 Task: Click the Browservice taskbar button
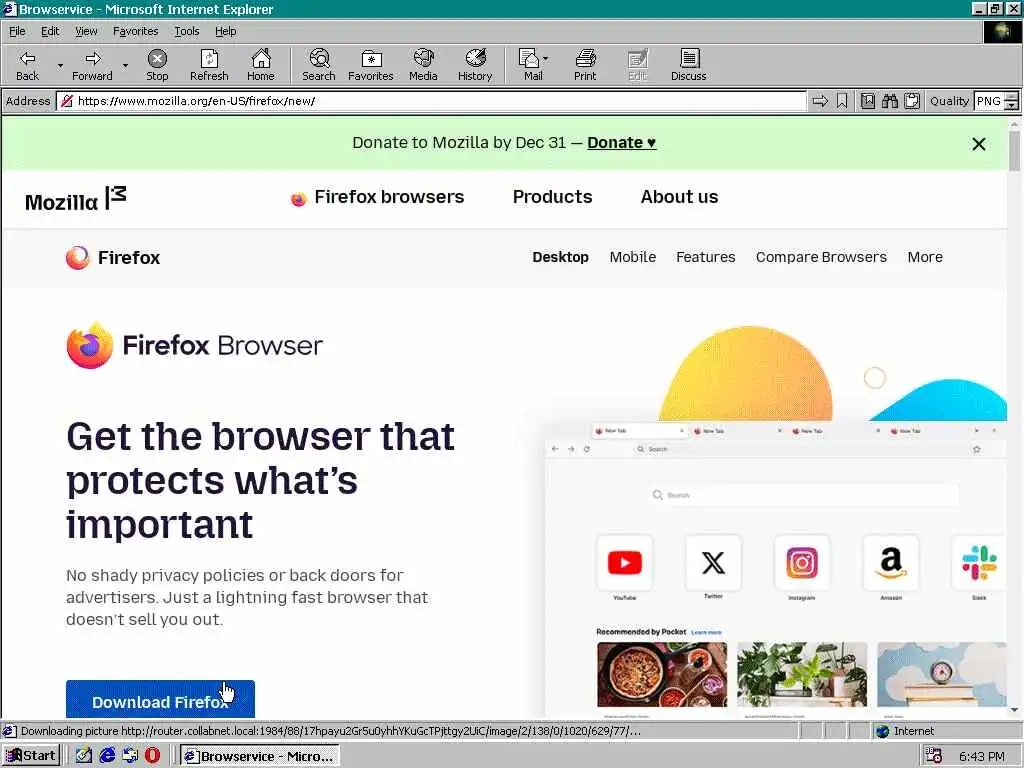tap(260, 756)
